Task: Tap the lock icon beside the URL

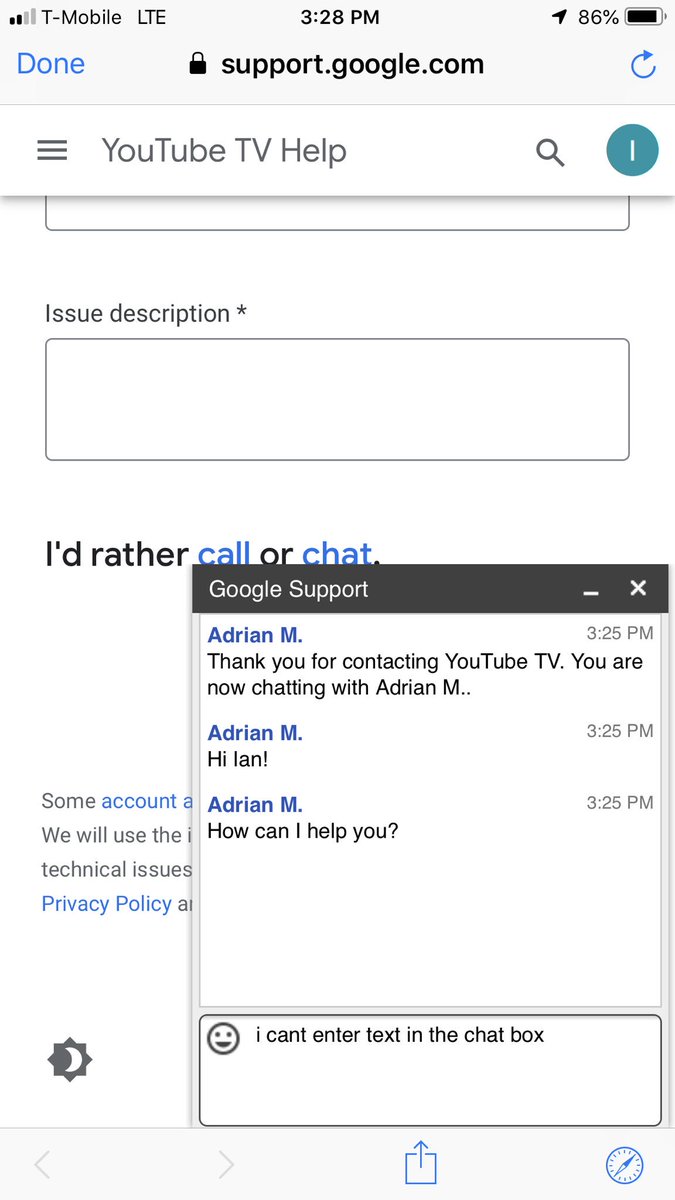Action: (198, 65)
